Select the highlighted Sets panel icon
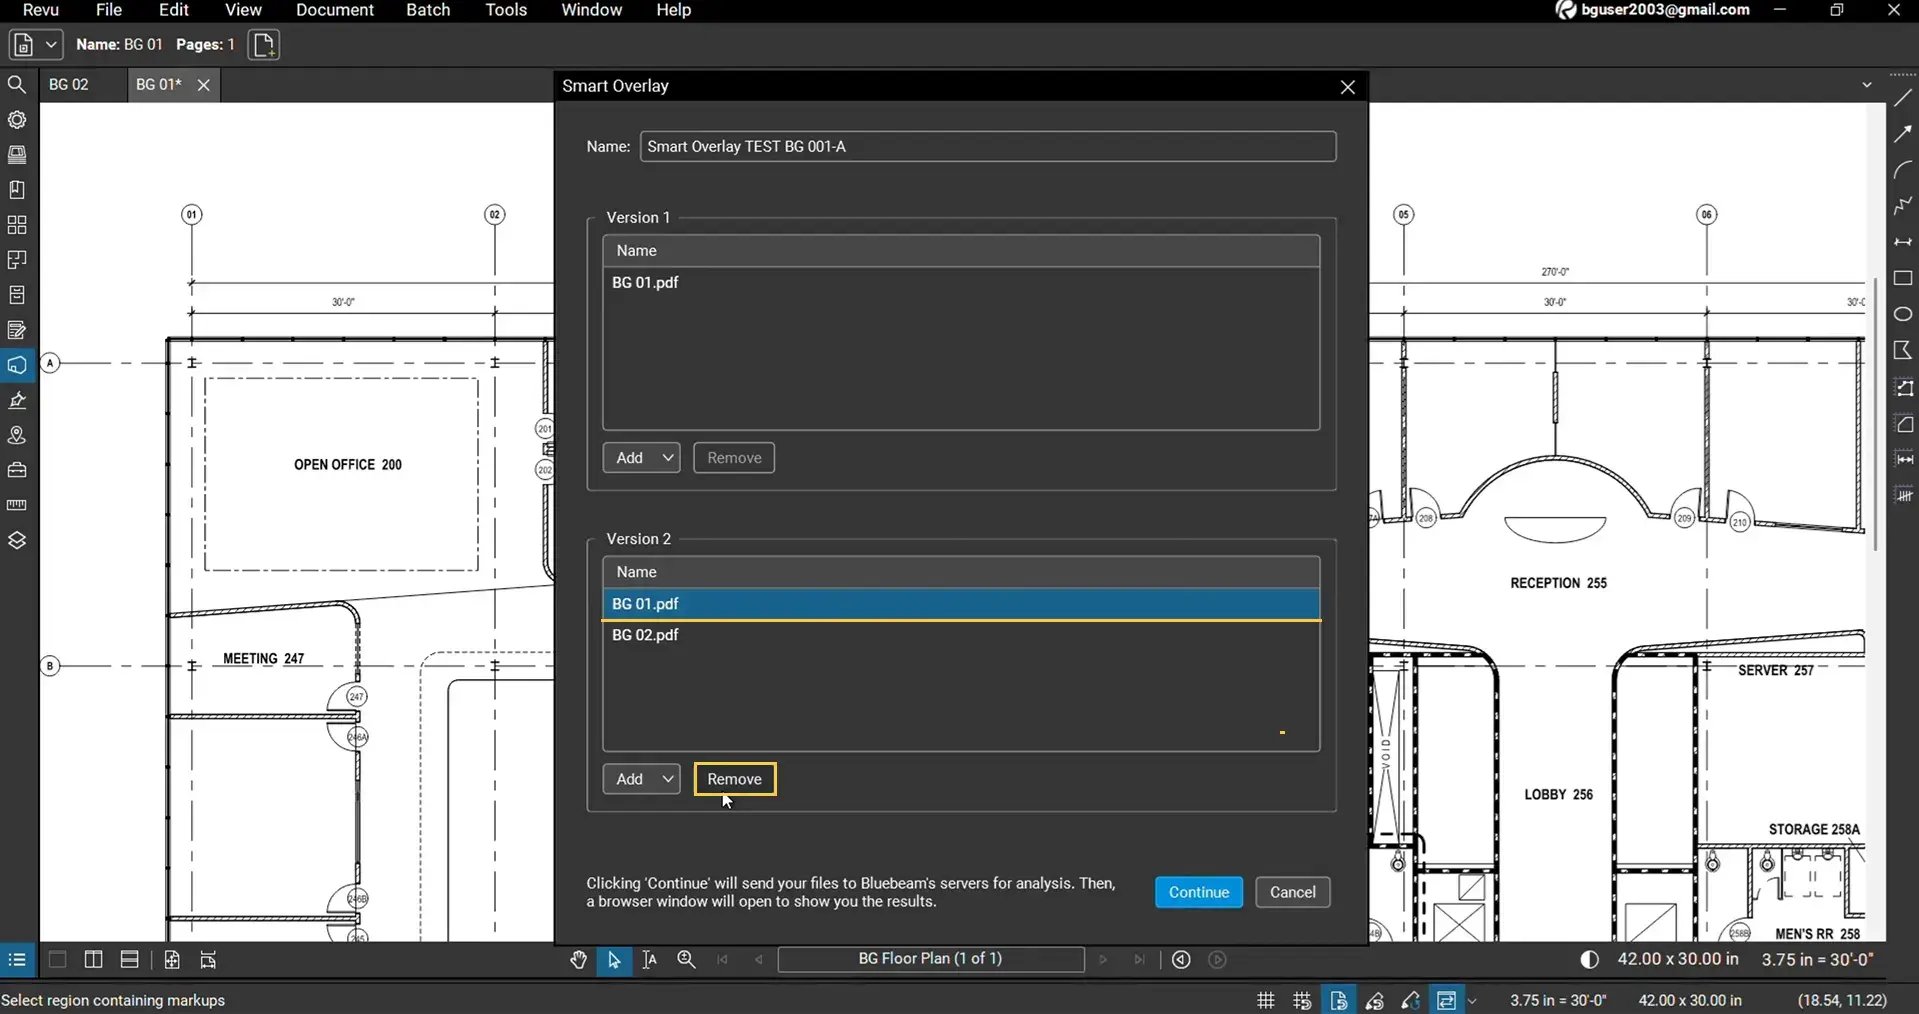This screenshot has height=1014, width=1919. click(17, 365)
